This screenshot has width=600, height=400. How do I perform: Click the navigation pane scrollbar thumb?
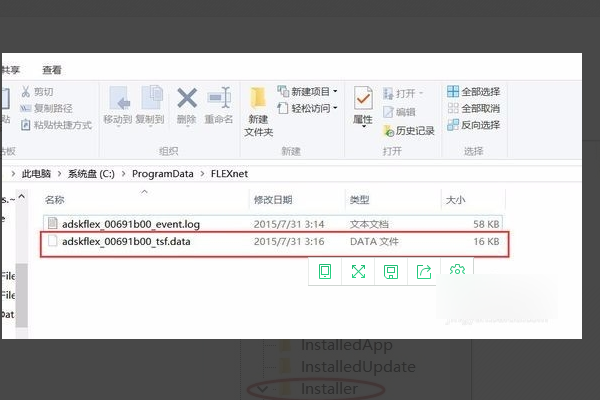[x=22, y=295]
